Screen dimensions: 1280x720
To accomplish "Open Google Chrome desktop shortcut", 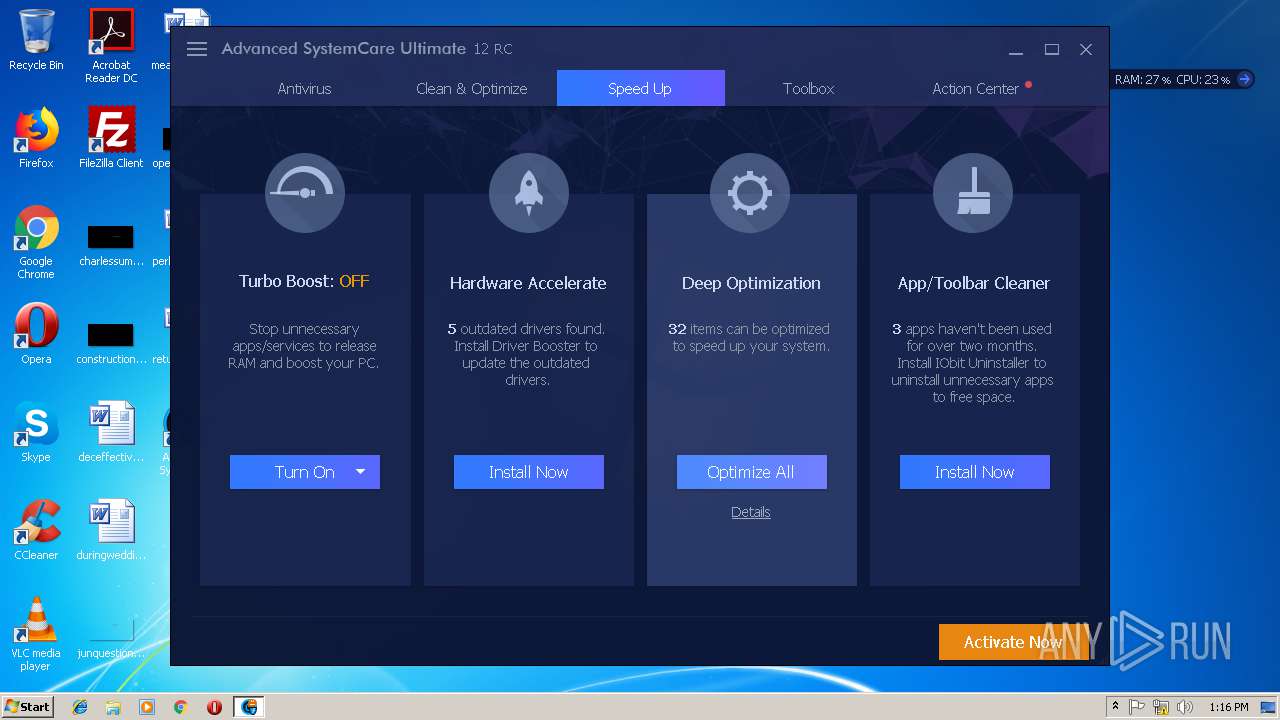I will click(x=36, y=242).
